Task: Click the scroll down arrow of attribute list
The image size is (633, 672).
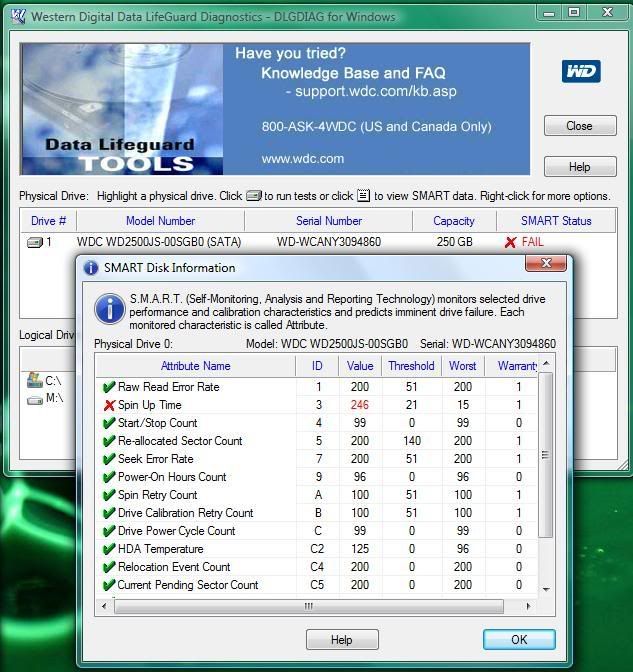Action: [x=546, y=590]
